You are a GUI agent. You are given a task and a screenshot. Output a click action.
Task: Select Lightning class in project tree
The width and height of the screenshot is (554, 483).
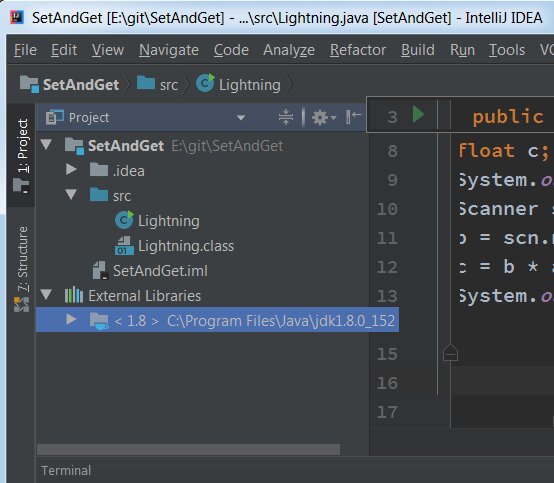[202, 221]
